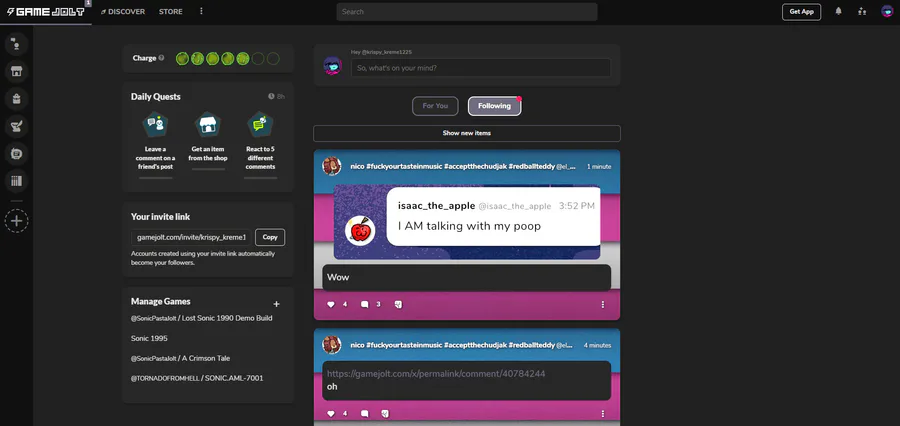The height and width of the screenshot is (426, 900).
Task: Open the isaac_the_apple screenshot image
Action: click(467, 222)
